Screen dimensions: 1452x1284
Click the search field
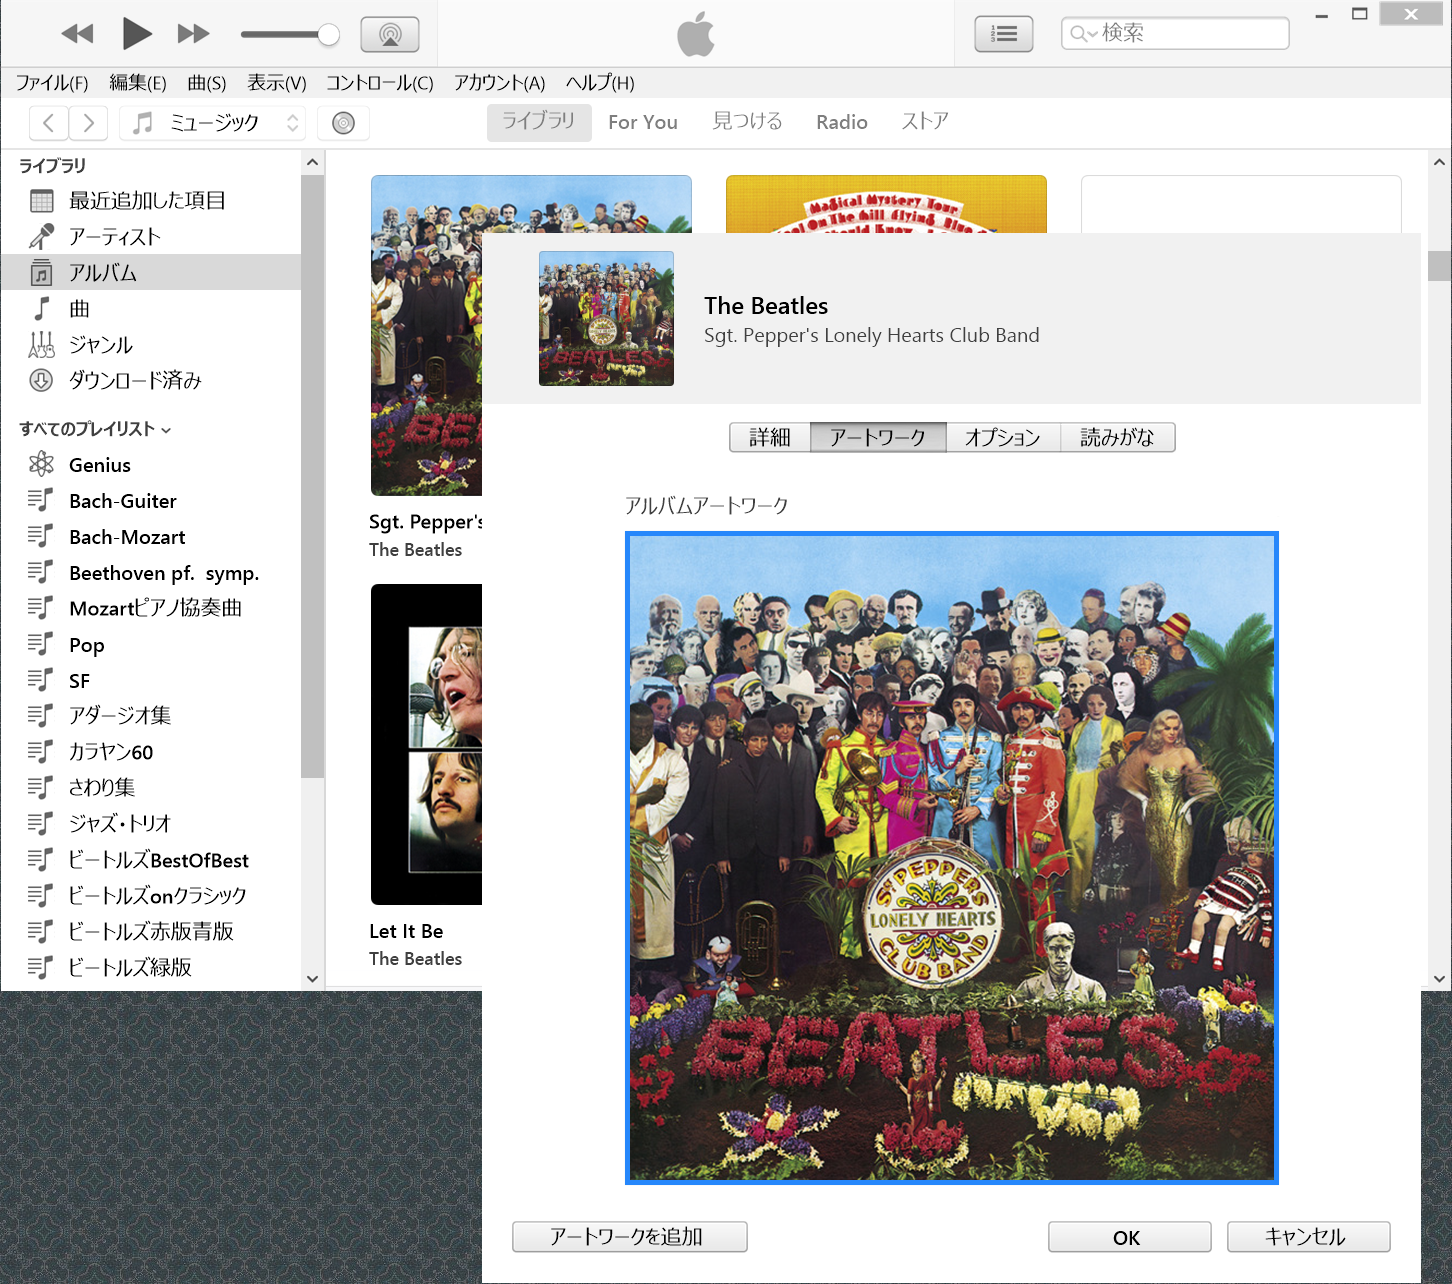pos(1175,33)
